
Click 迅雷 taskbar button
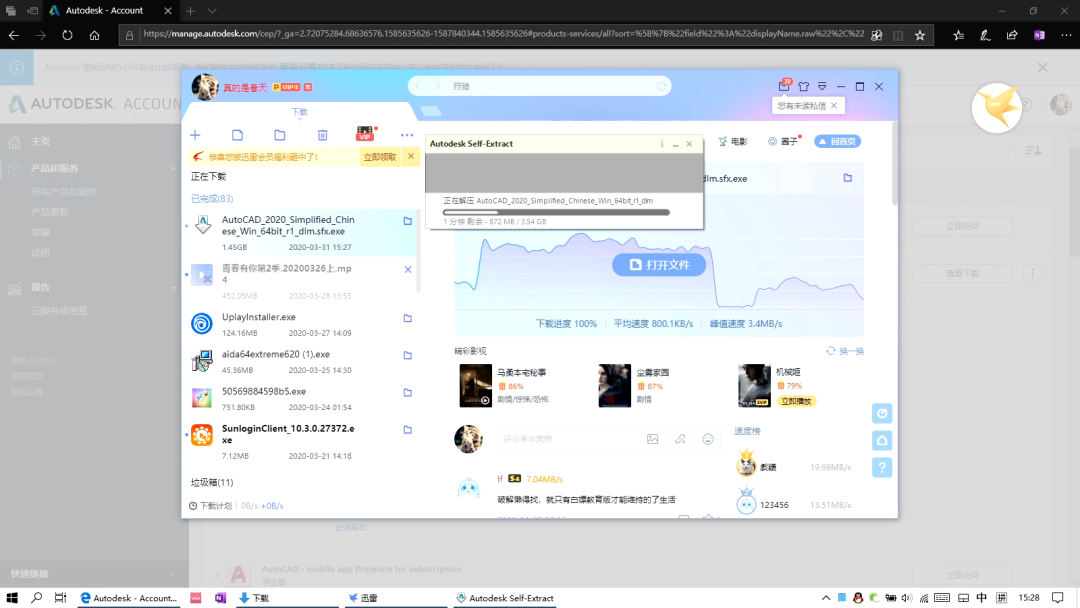(393, 598)
